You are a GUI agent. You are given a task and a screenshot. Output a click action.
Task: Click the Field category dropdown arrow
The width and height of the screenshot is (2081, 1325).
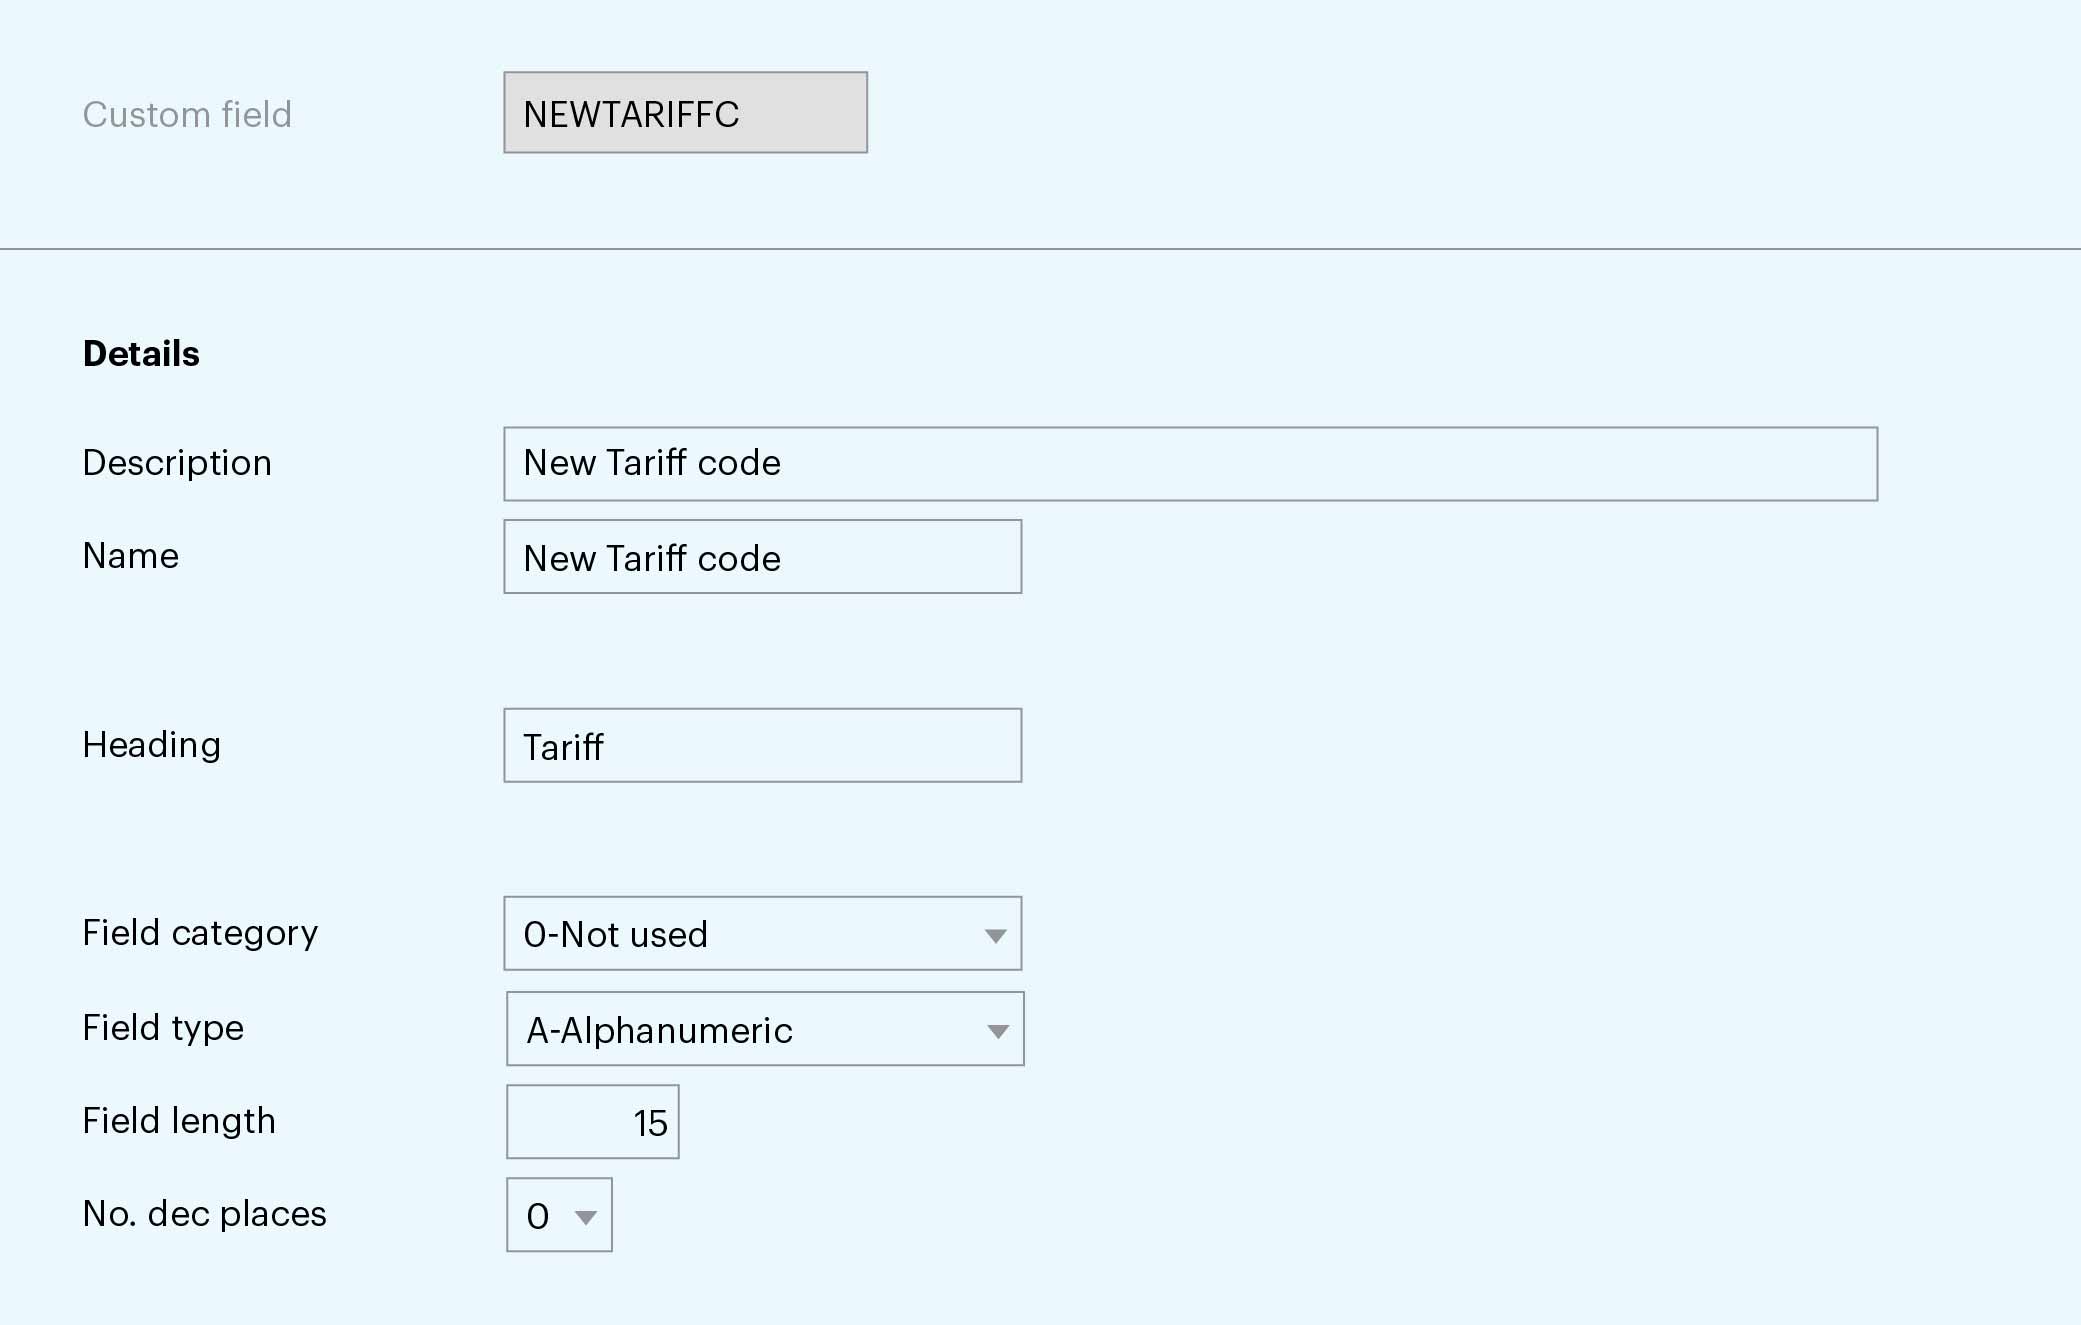click(x=995, y=936)
